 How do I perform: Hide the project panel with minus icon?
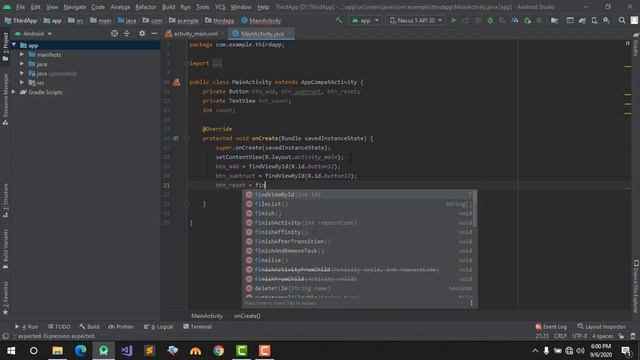point(154,33)
